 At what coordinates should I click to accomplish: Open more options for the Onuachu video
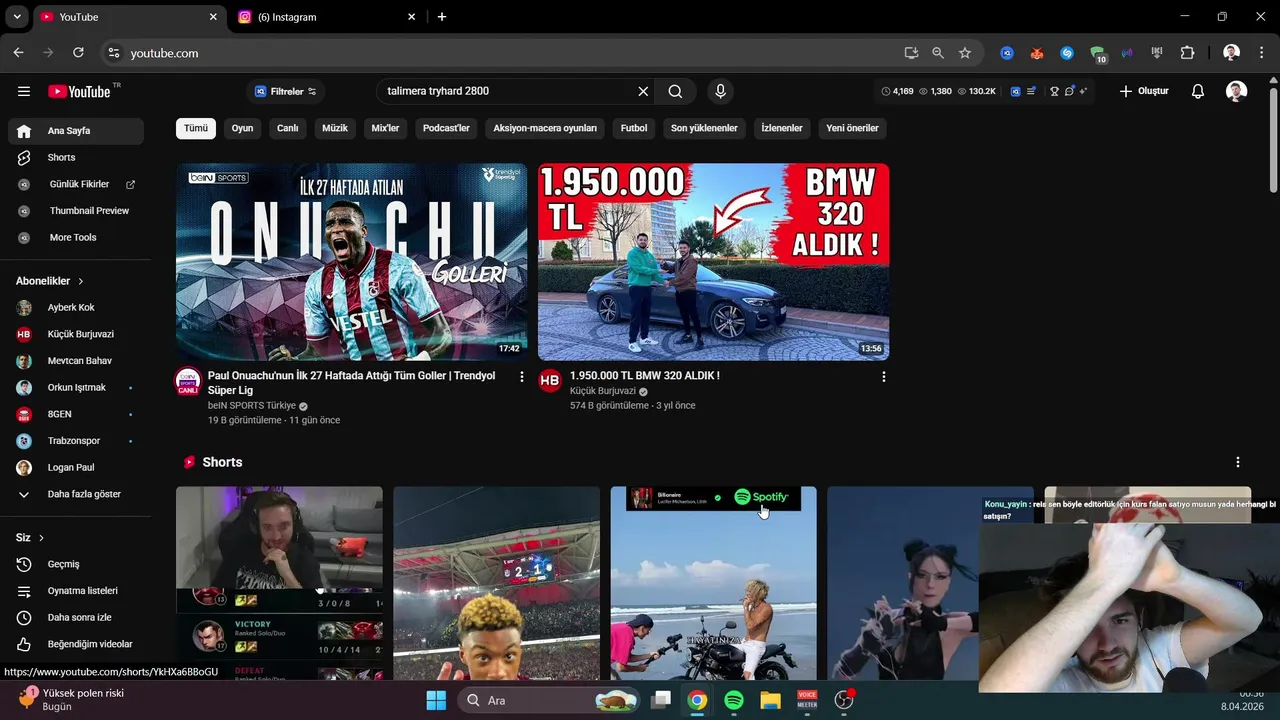tap(521, 377)
